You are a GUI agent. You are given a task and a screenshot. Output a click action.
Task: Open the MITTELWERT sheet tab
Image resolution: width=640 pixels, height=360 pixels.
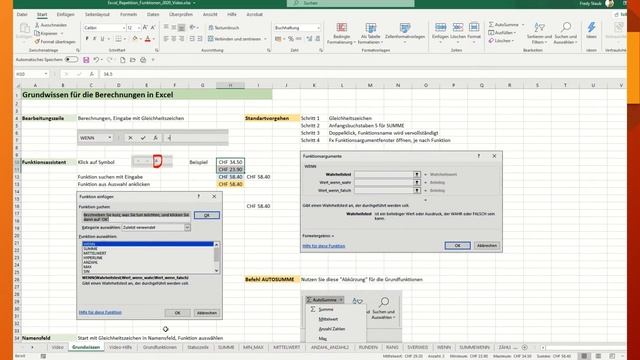[287, 347]
